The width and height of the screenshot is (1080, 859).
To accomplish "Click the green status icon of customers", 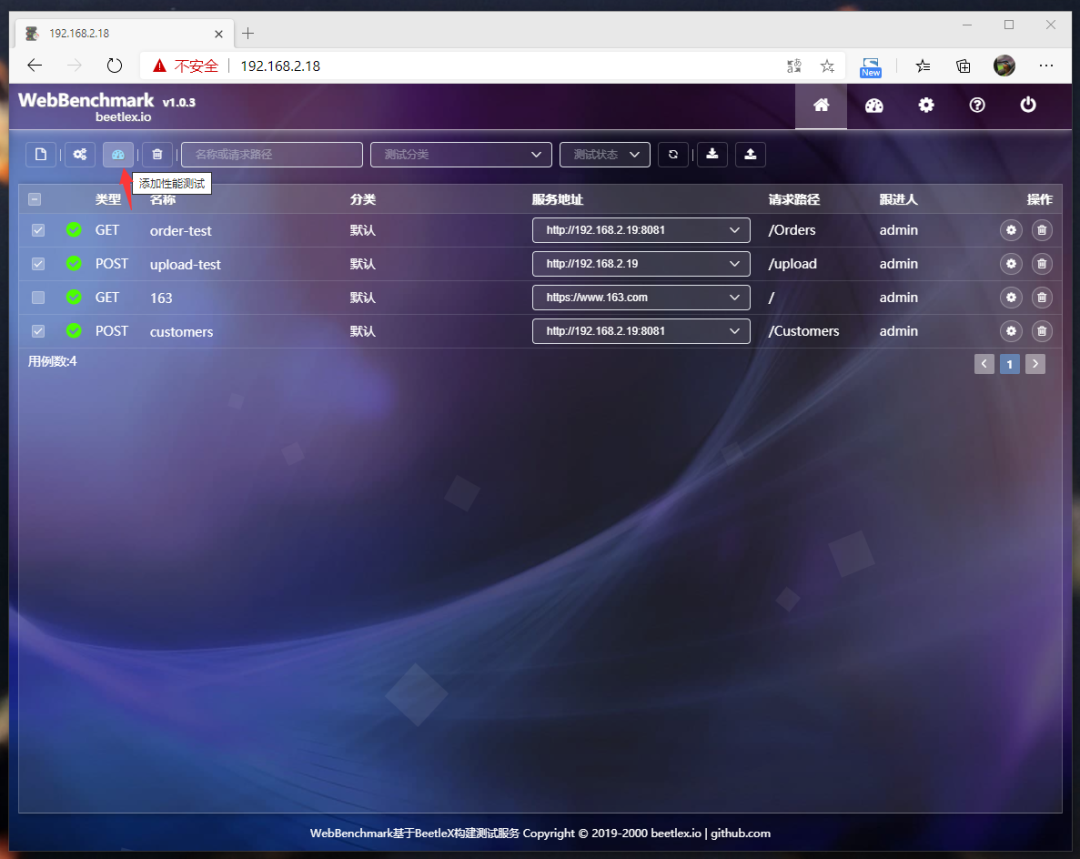I will coord(74,331).
